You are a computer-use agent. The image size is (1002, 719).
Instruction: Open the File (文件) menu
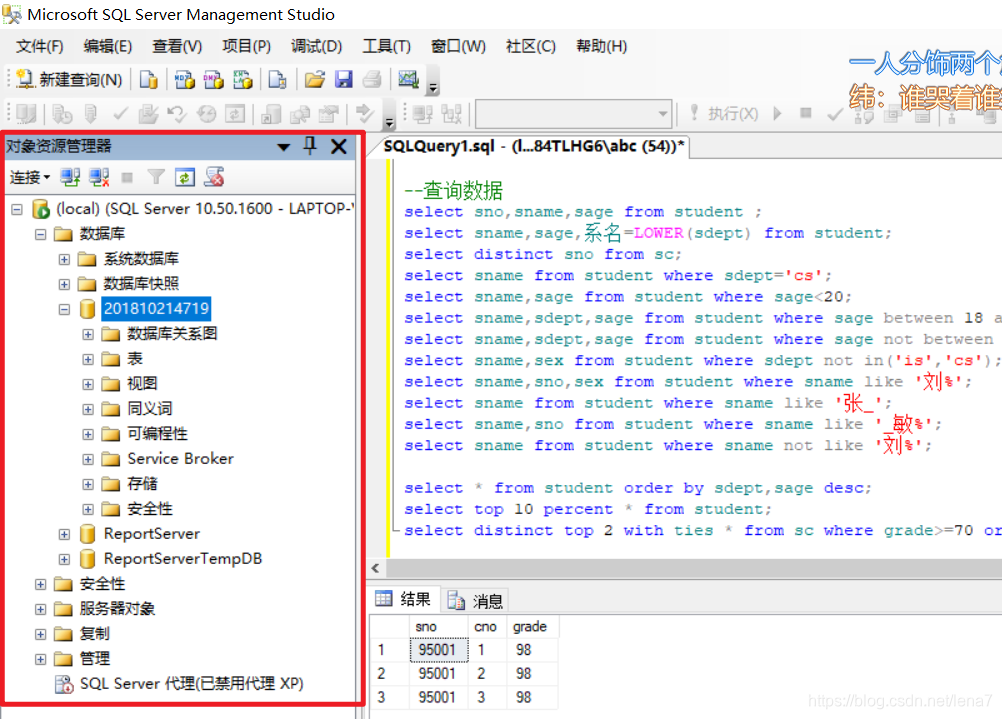coord(40,46)
